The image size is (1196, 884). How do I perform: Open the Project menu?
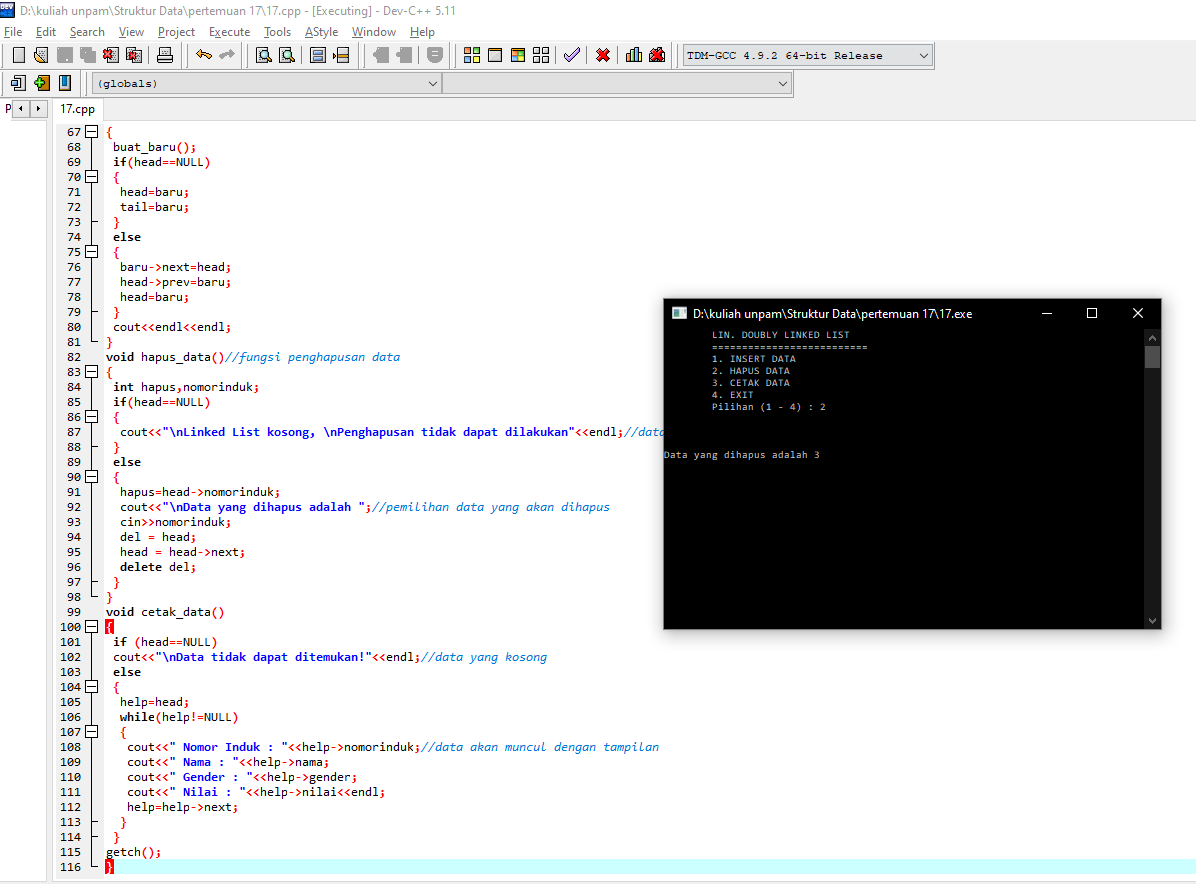(x=176, y=32)
